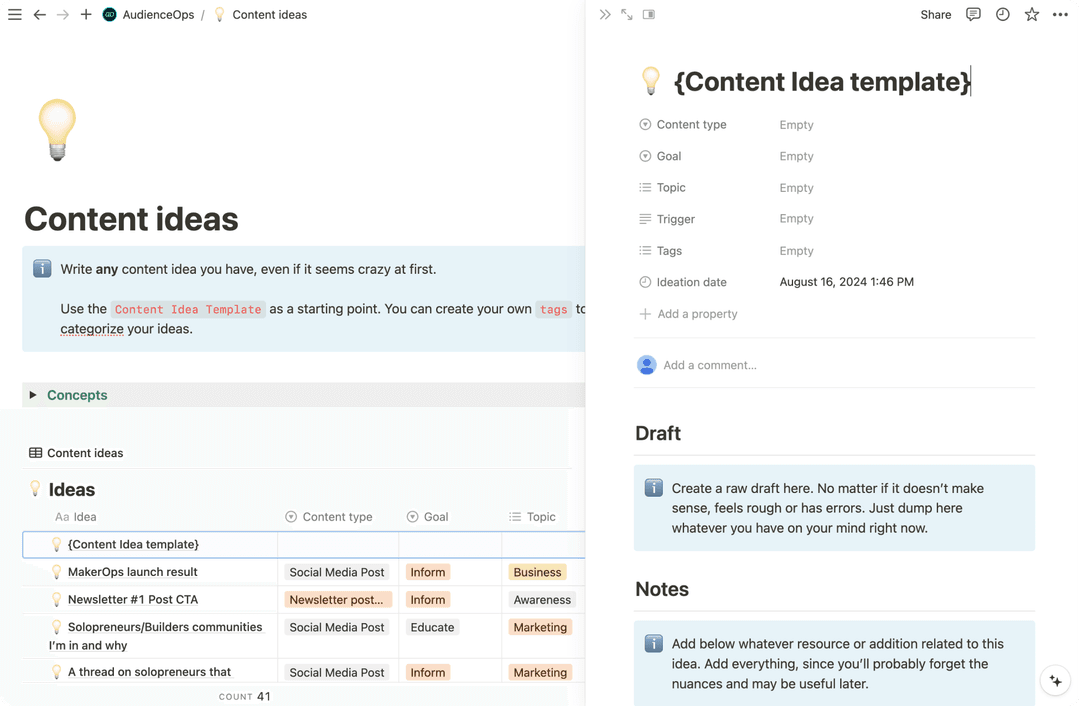
Task: Collapse the peek panel with double-chevron icon
Action: click(603, 14)
